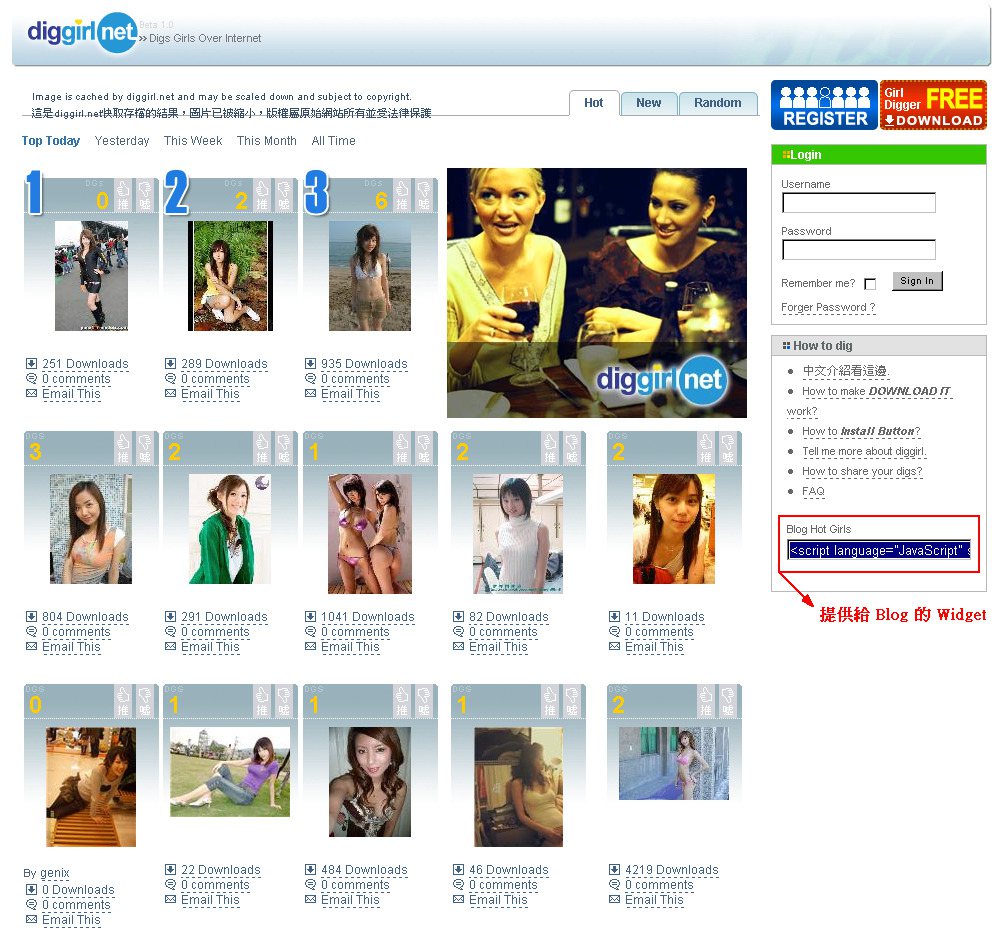Open the rank 3 beach photo thumbnail
This screenshot has width=1002, height=935.
click(370, 276)
